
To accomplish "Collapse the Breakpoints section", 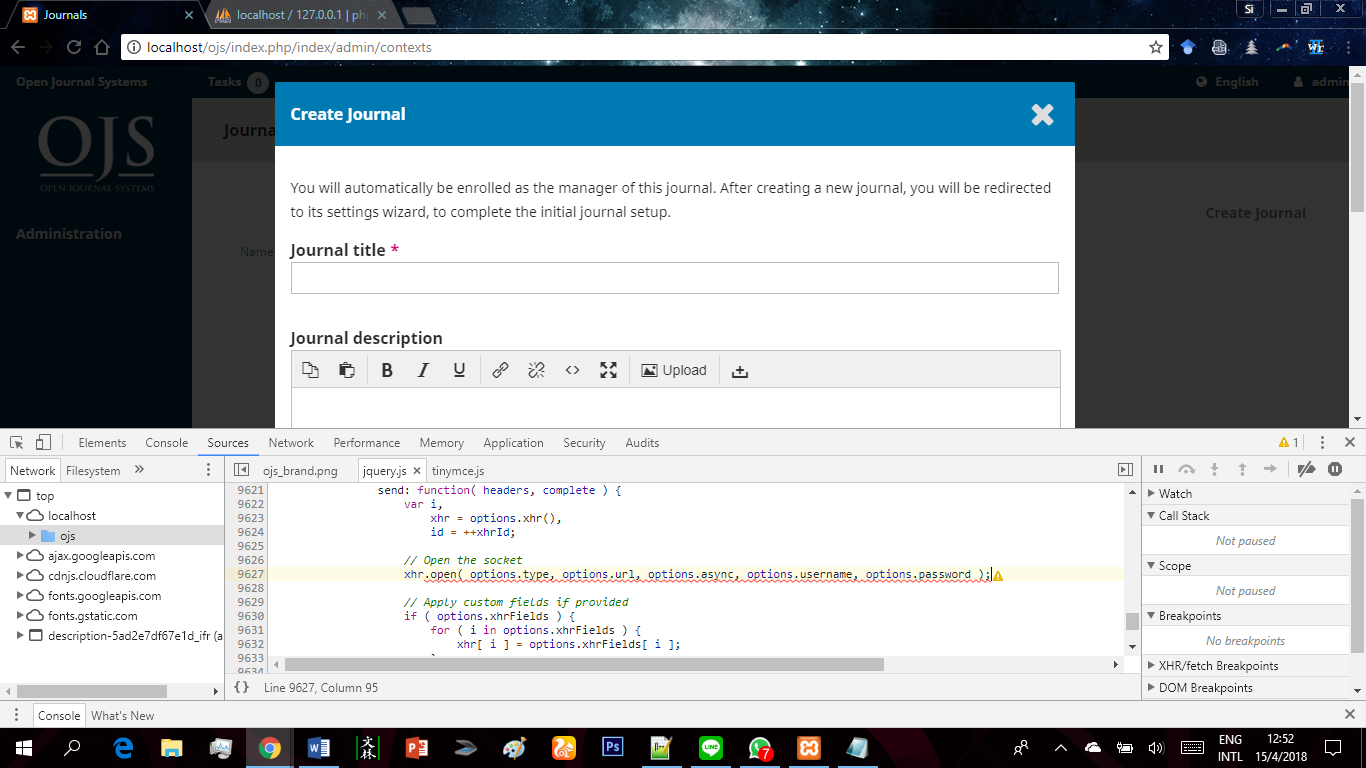I will coord(1151,616).
